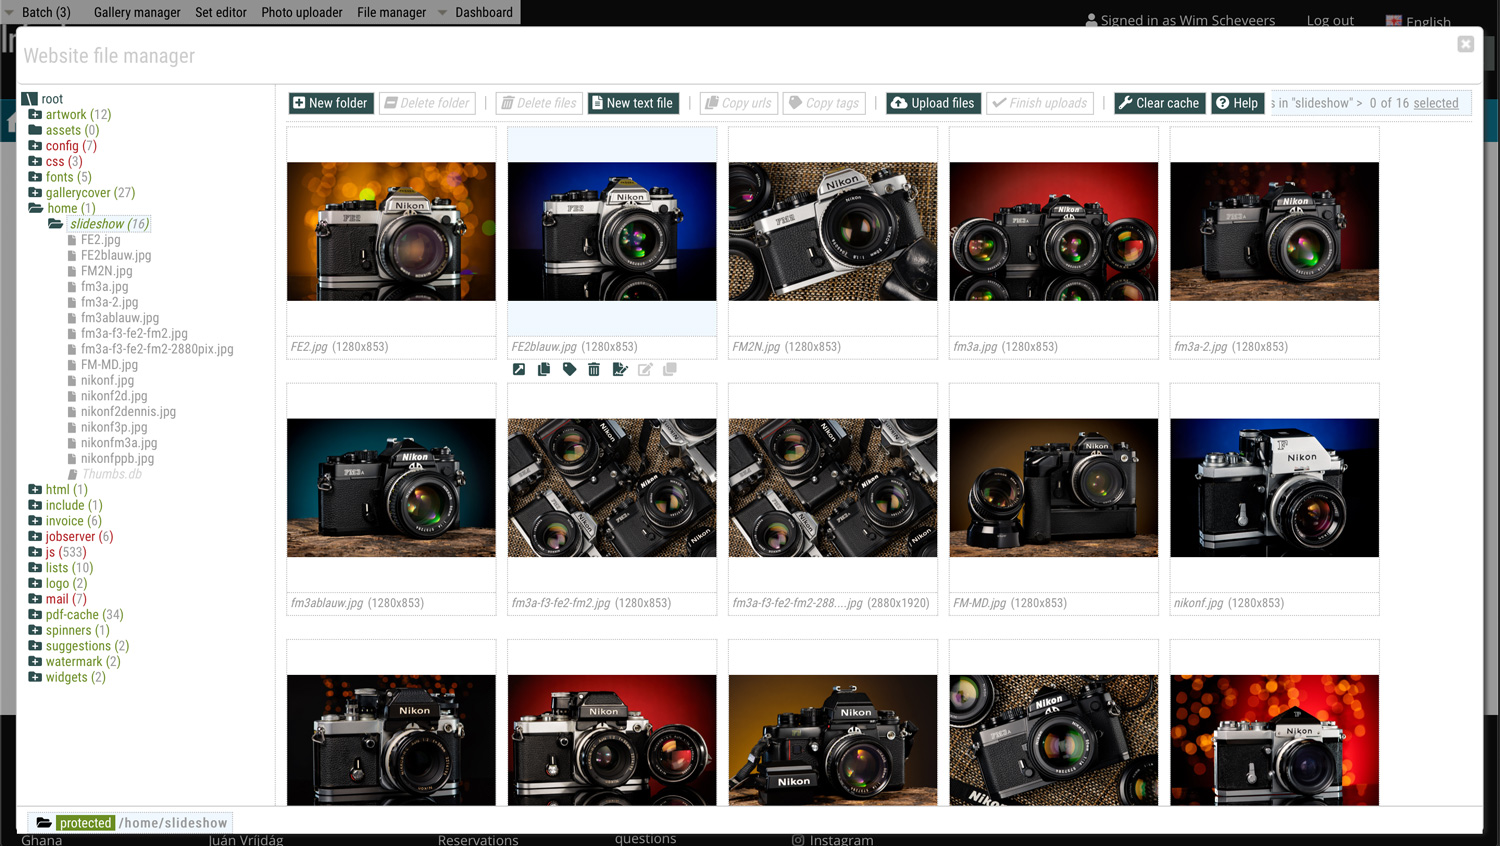This screenshot has width=1500, height=846.
Task: Click the New folder button
Action: [x=330, y=103]
